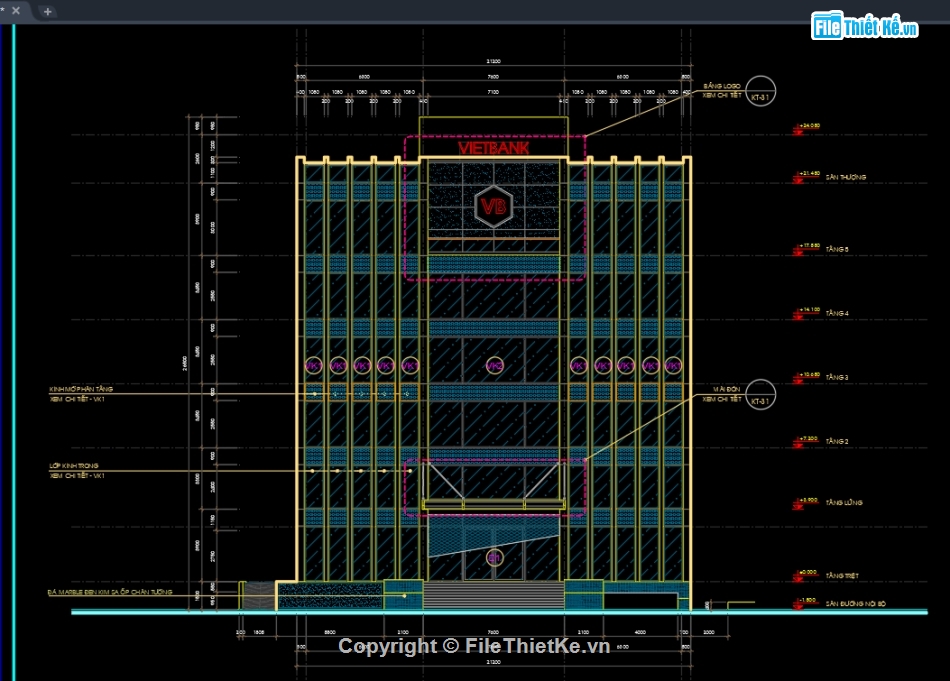Select the TẦNG 5 level label
Image resolution: width=950 pixels, height=681 pixels.
pos(837,249)
